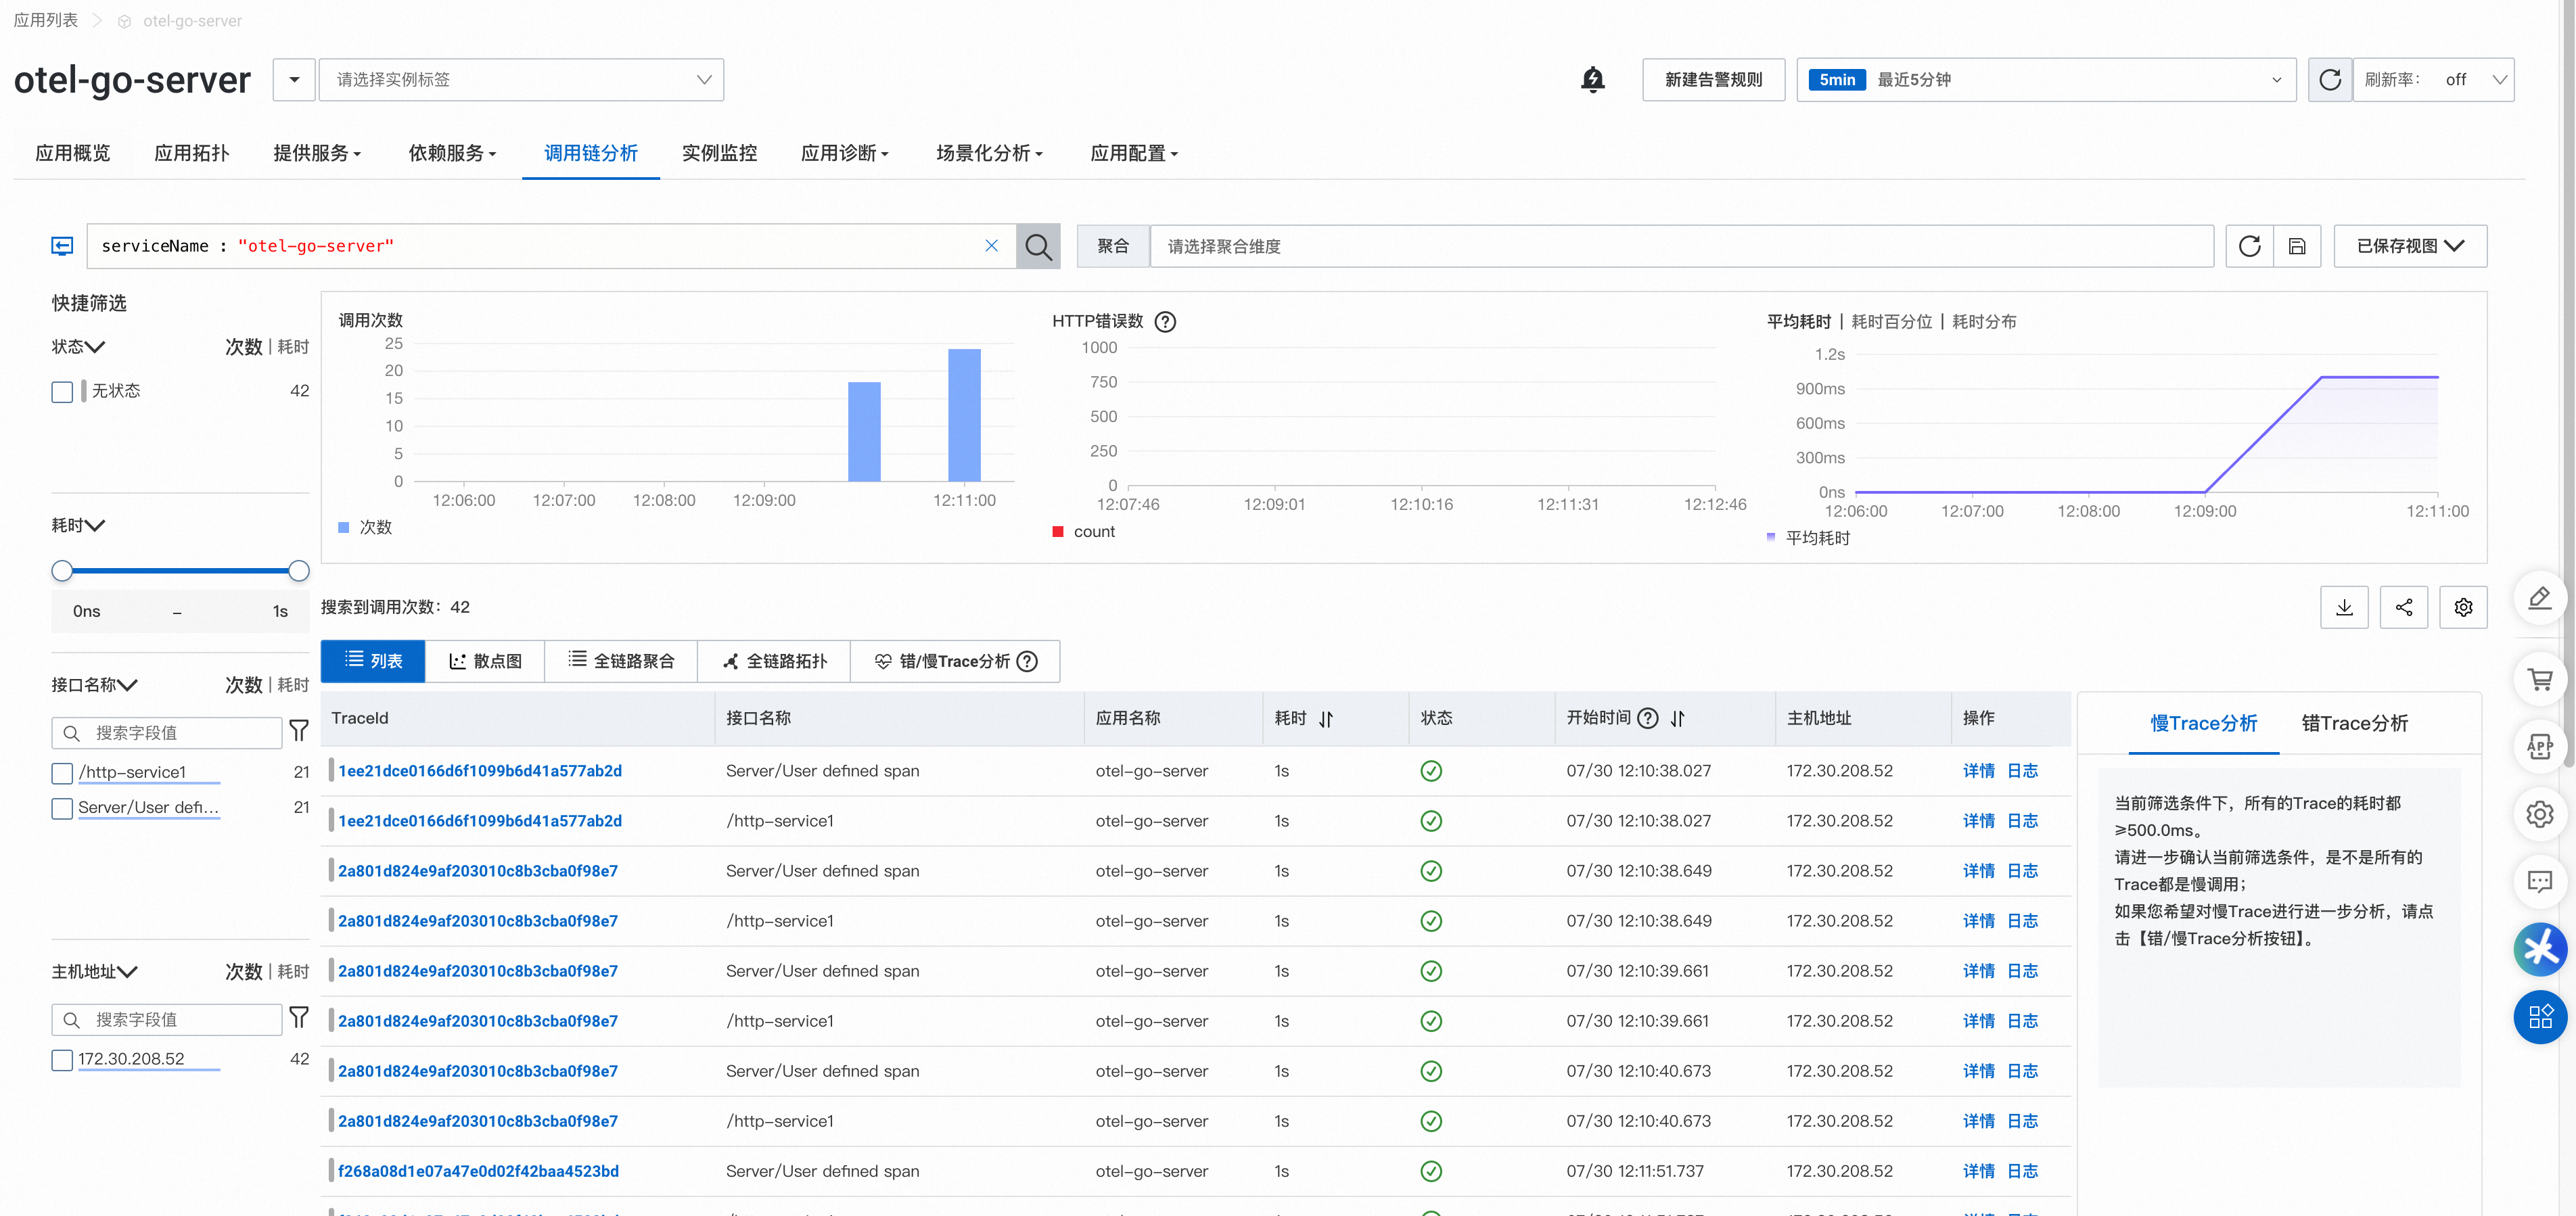The width and height of the screenshot is (2576, 1216).
Task: Click the edit pencil floating icon
Action: 2540,598
